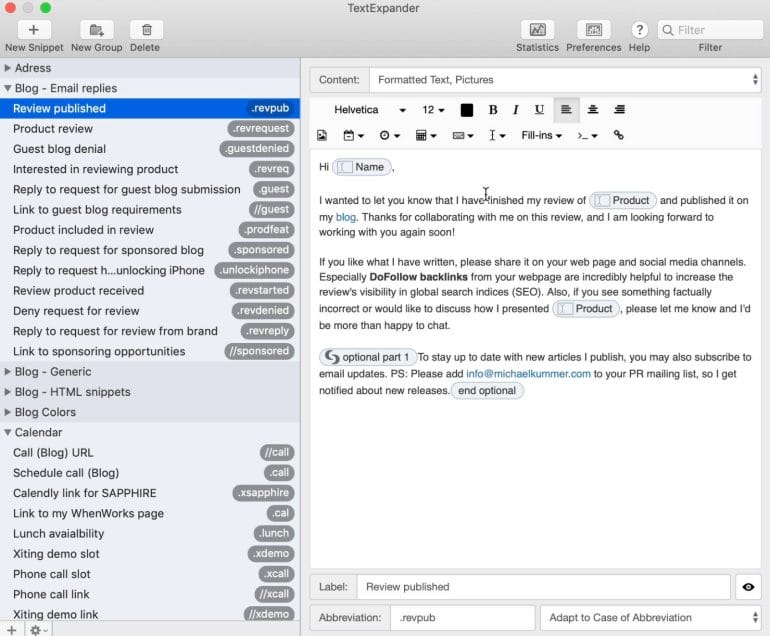
Task: Click the Filter search field
Action: pyautogui.click(x=710, y=30)
